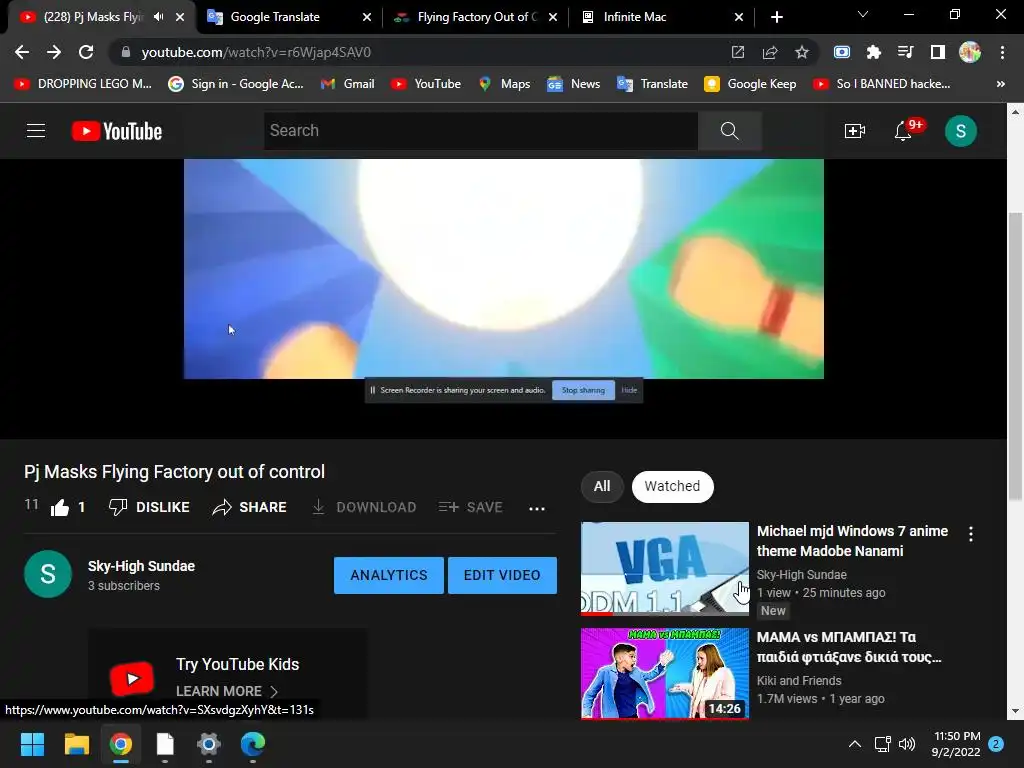Click SAVE to playlist button

[x=470, y=507]
